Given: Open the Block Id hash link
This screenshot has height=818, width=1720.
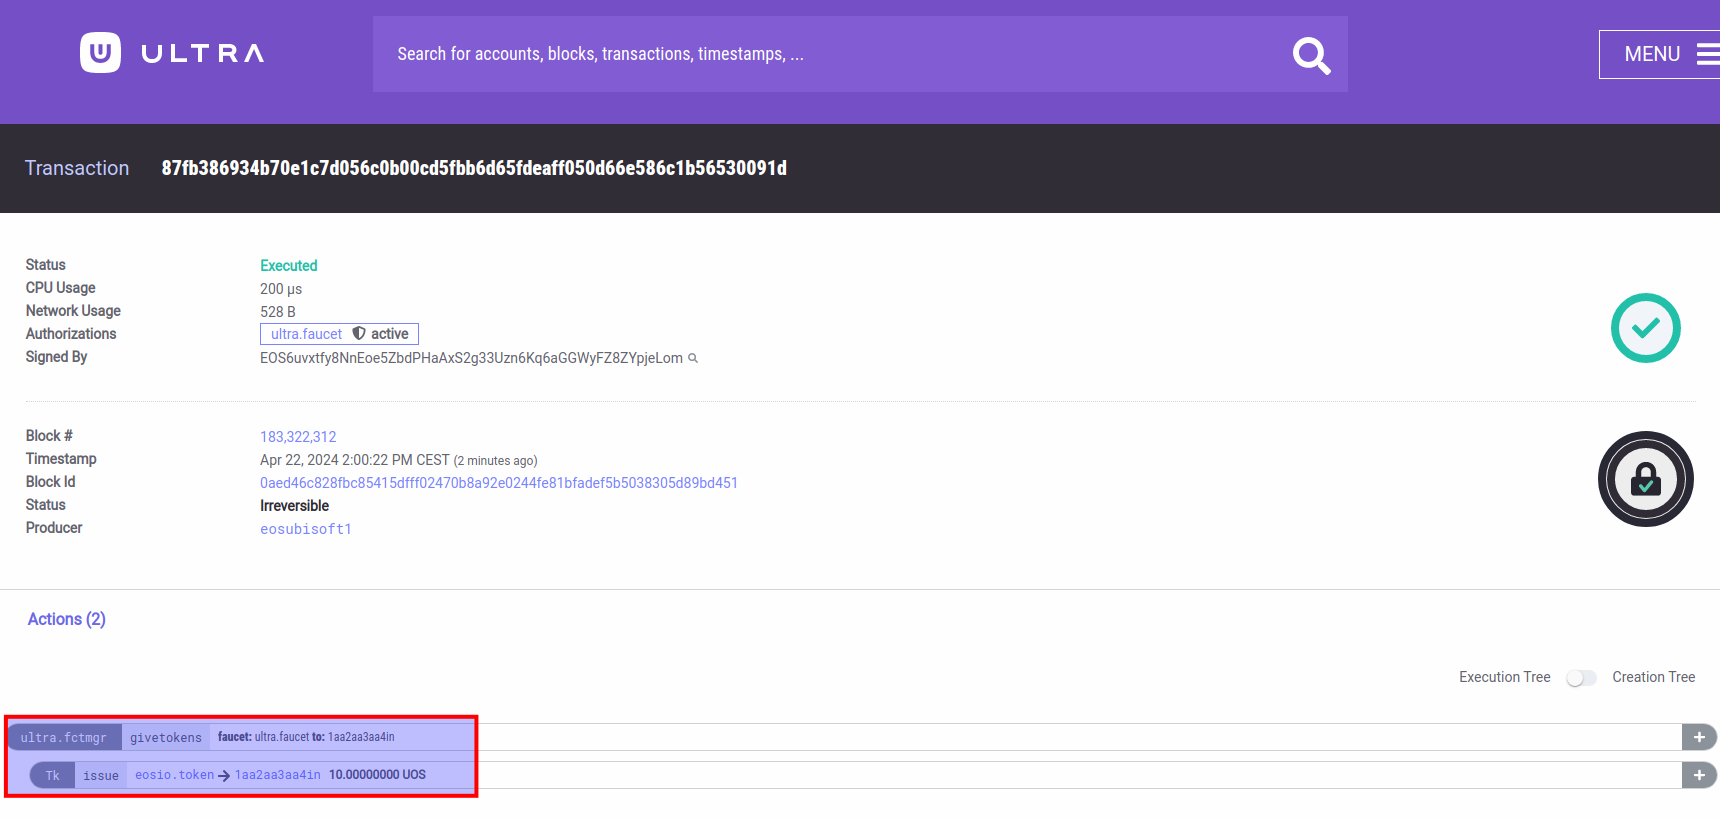Looking at the screenshot, I should [x=499, y=483].
